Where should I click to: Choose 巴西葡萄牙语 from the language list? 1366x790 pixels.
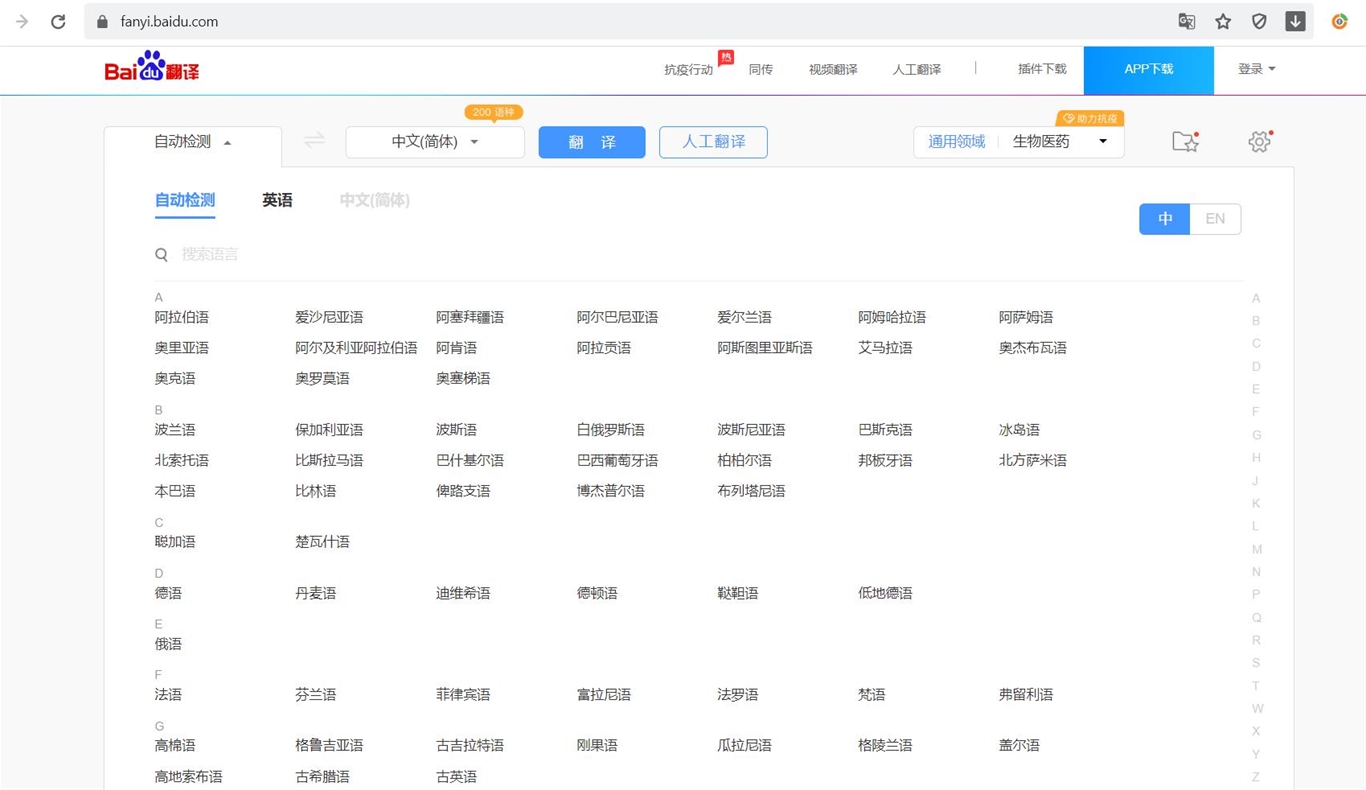pyautogui.click(x=617, y=461)
